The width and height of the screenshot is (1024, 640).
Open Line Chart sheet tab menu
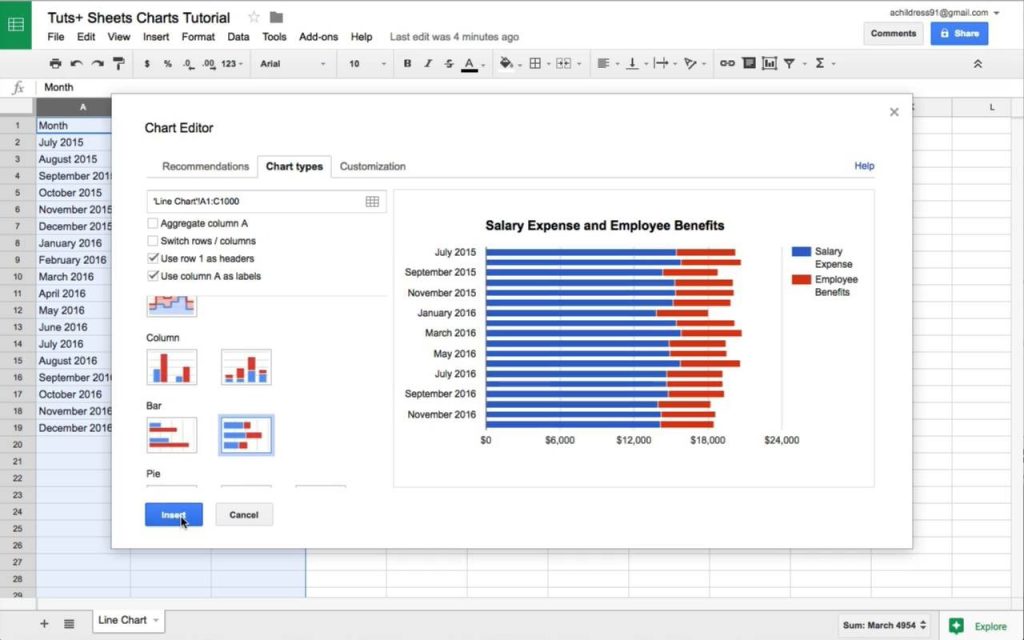(x=155, y=620)
